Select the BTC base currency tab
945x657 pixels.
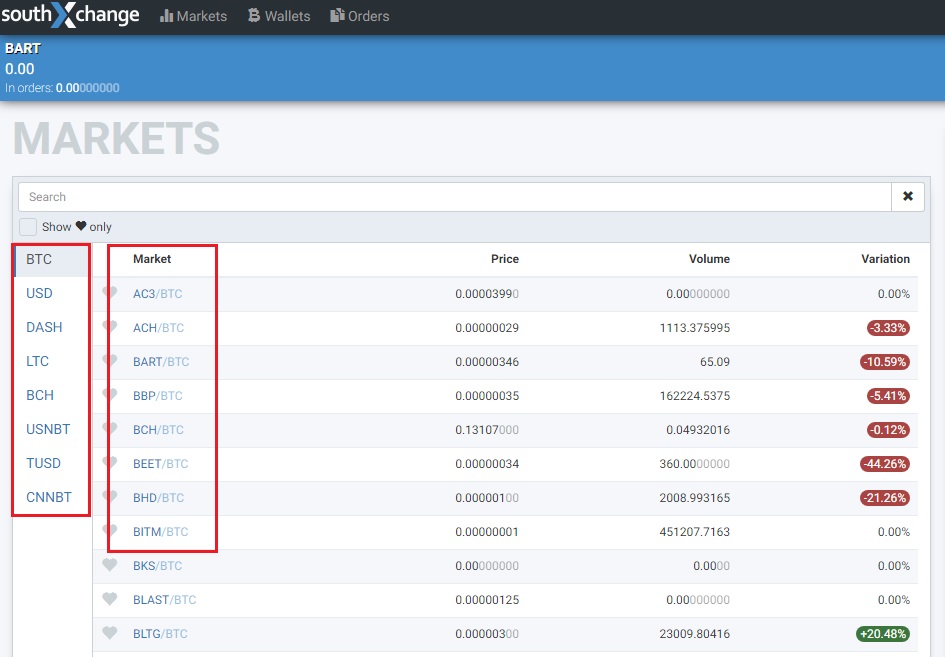(x=51, y=260)
